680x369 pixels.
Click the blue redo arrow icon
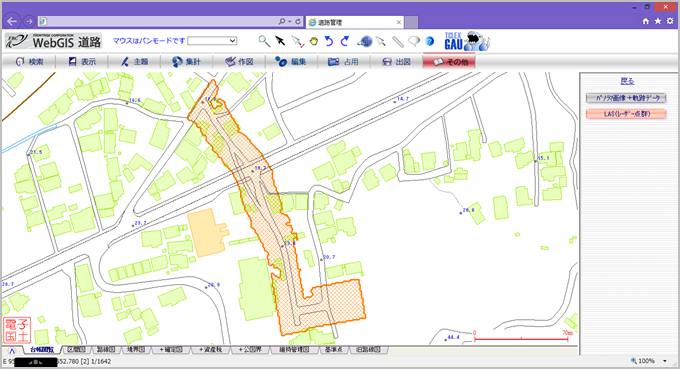pos(345,41)
